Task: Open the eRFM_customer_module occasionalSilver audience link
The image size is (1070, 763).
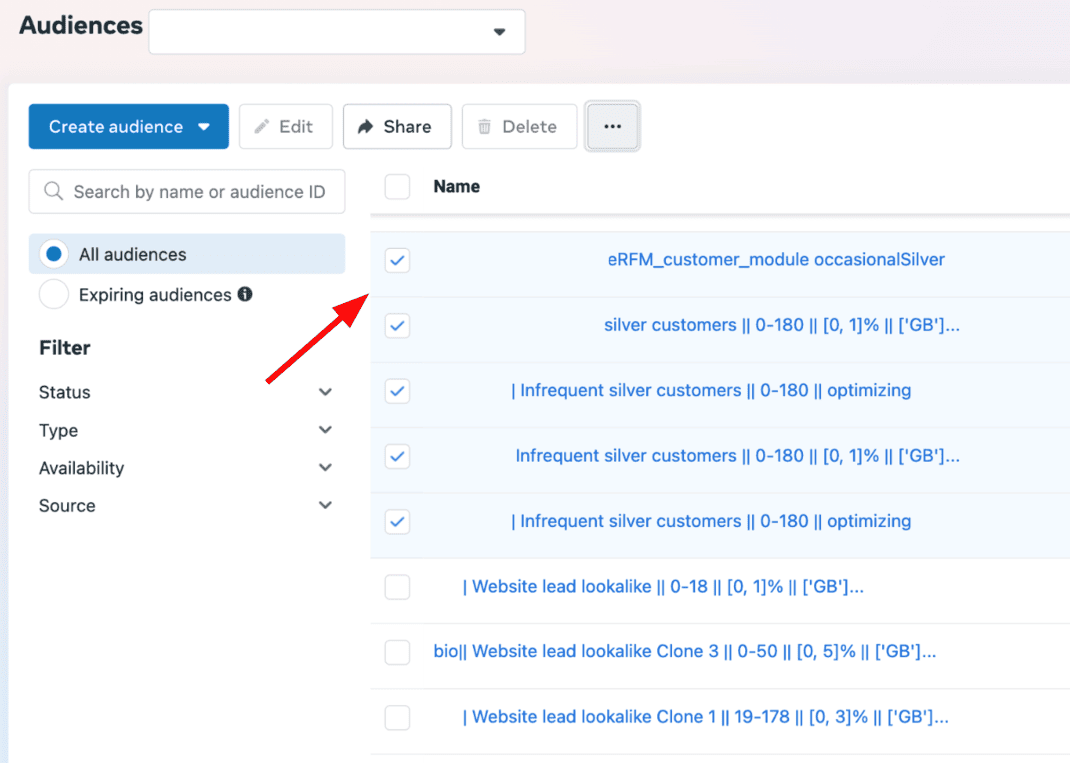Action: (776, 259)
